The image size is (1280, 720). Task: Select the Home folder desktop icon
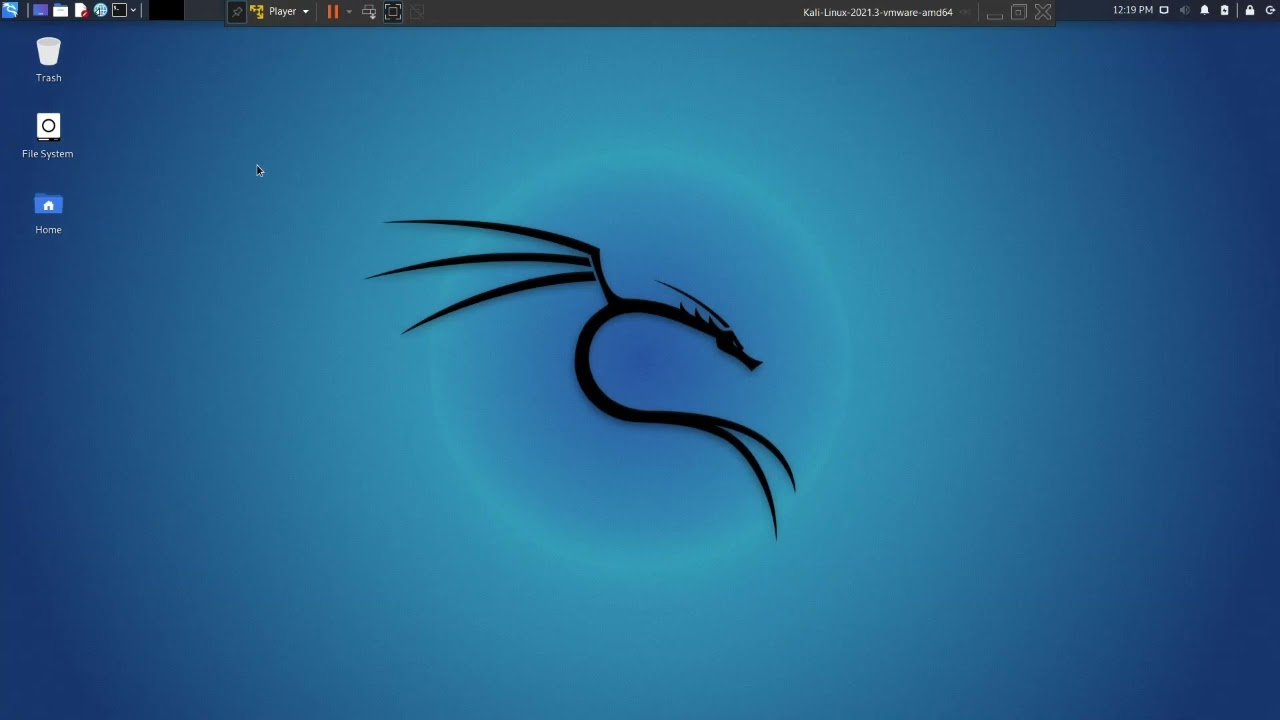pyautogui.click(x=48, y=213)
